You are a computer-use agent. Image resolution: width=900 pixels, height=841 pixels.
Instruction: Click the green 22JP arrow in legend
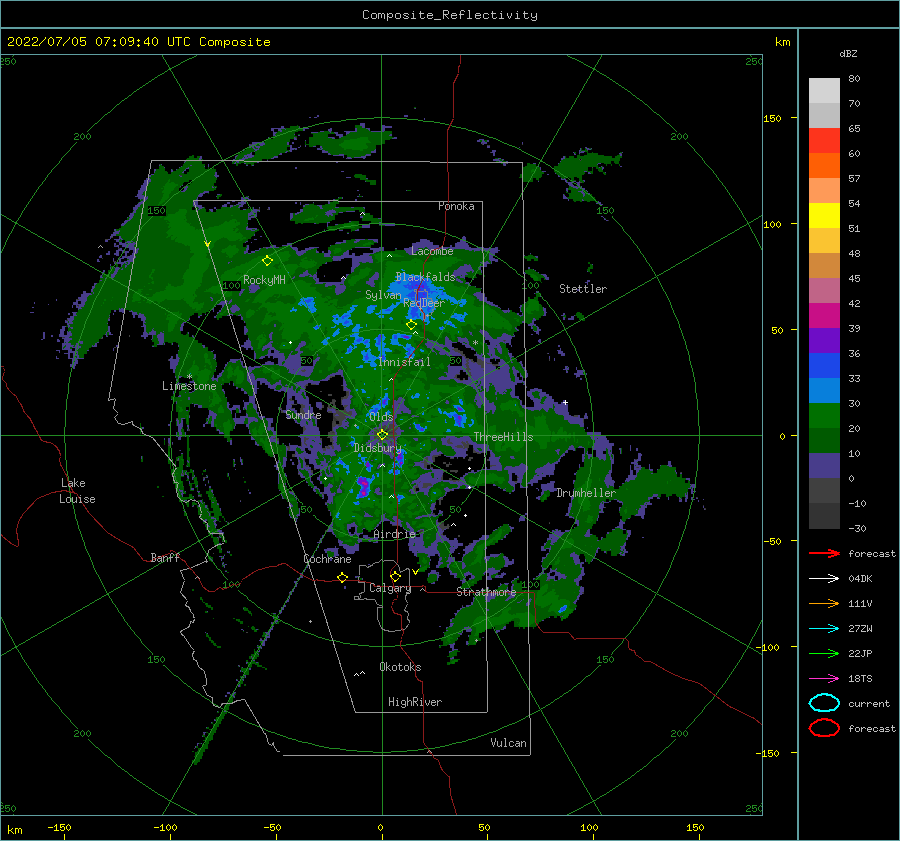(824, 653)
